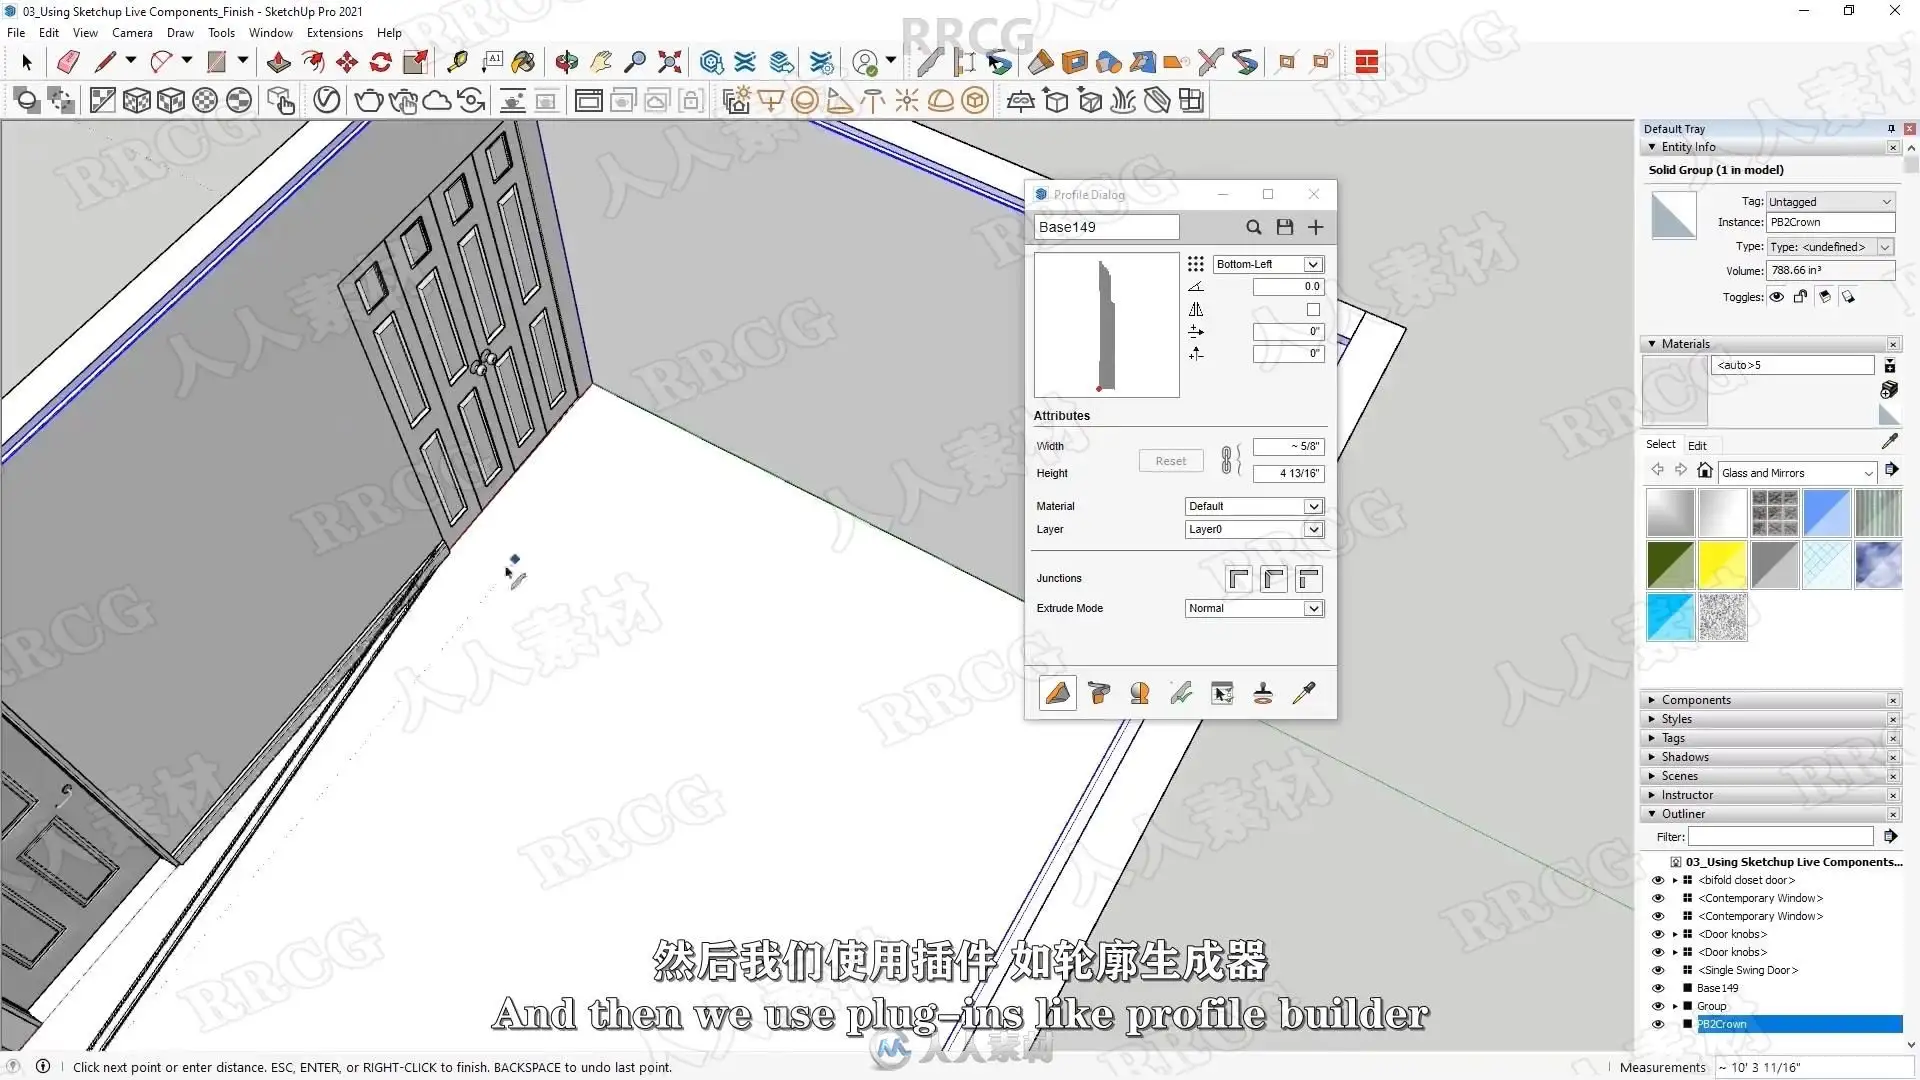
Task: Select the first junction style button
Action: pos(1239,579)
